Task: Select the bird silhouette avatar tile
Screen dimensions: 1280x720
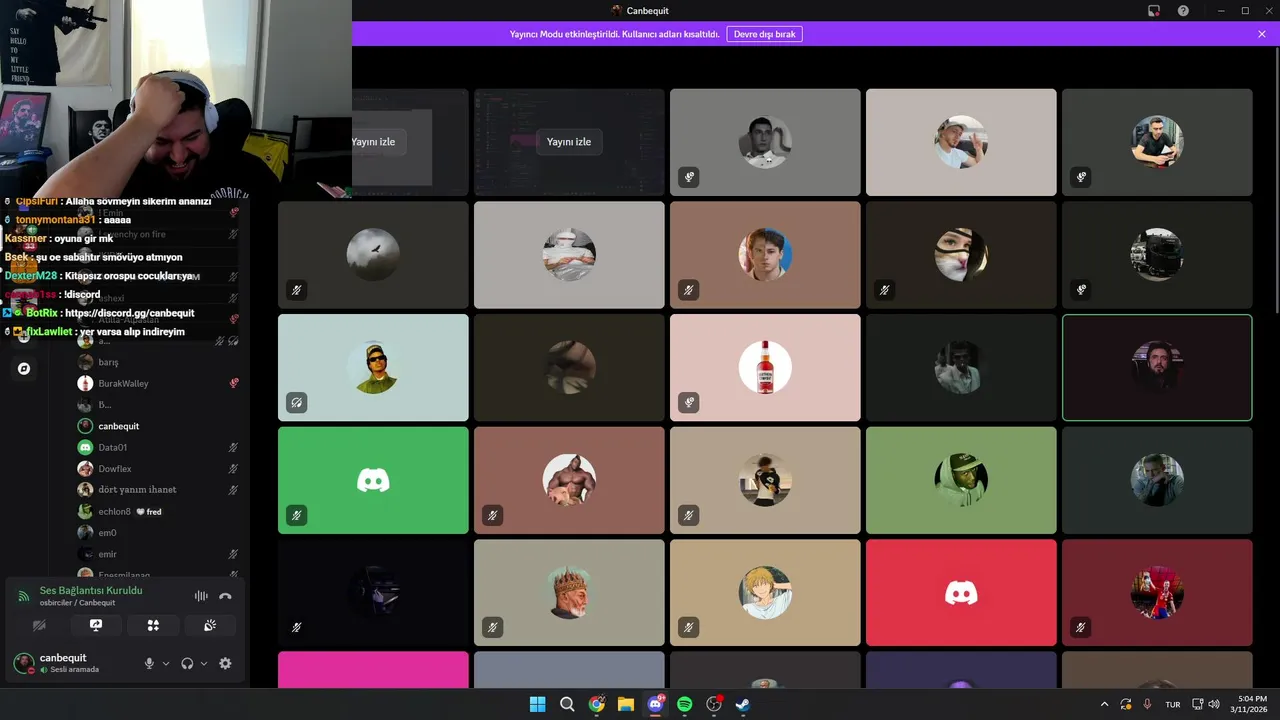Action: pyautogui.click(x=373, y=255)
